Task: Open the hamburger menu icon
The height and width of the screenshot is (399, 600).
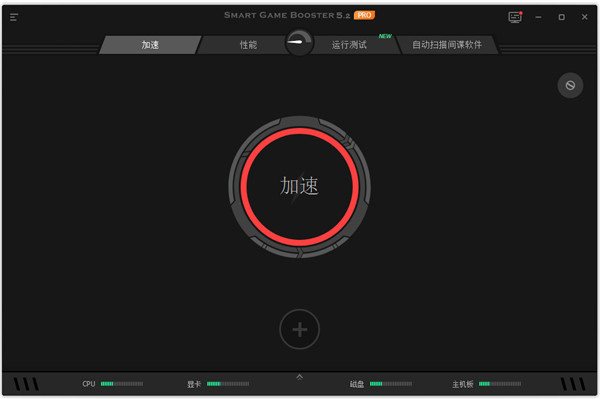Action: click(x=14, y=17)
